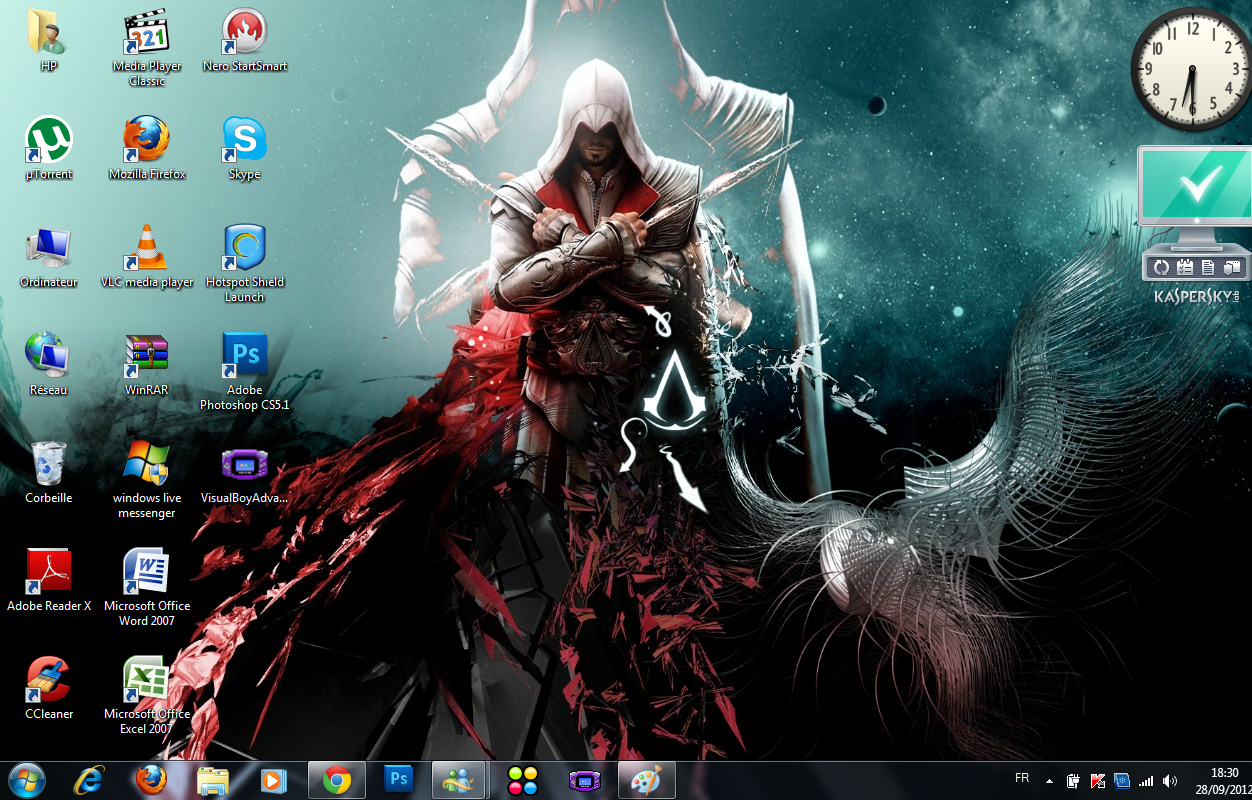Open the Kaspersky system tray icon
The image size is (1252, 800).
(x=1097, y=781)
